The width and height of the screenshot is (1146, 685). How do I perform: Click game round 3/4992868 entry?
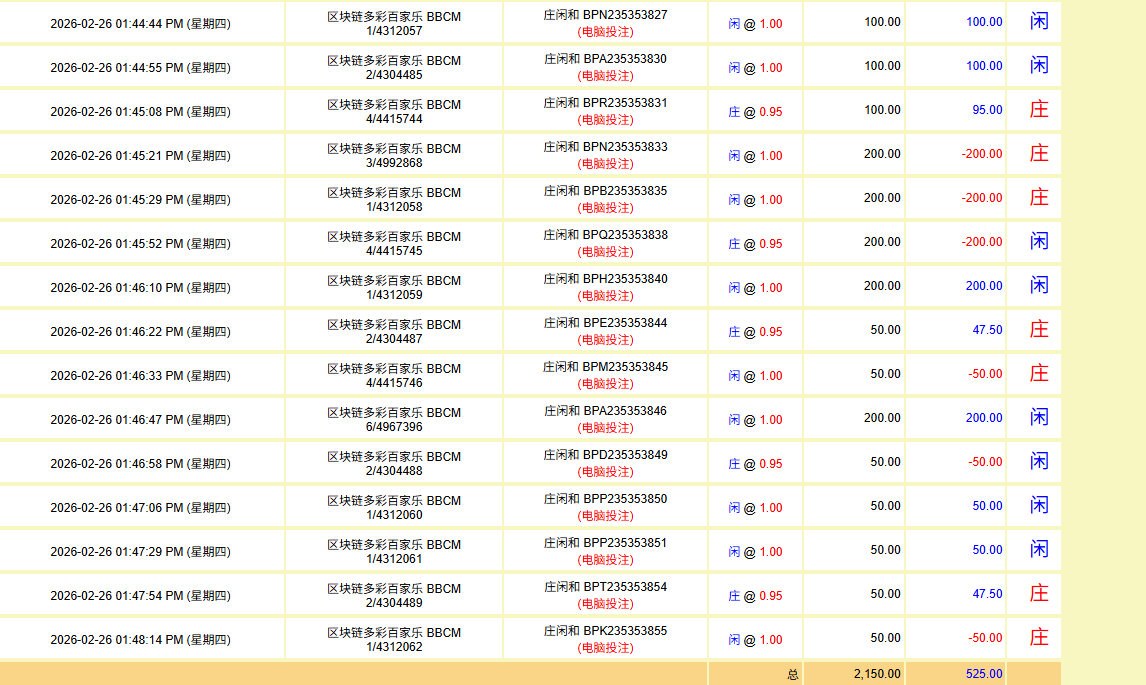coord(394,163)
